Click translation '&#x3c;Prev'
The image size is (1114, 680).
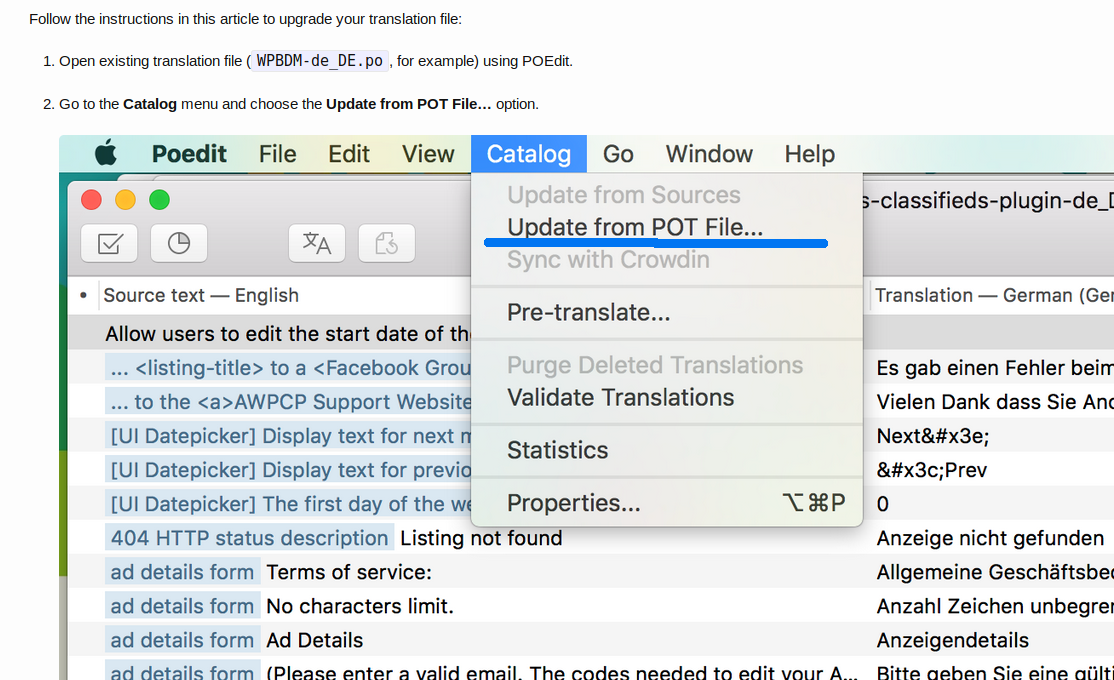931,470
